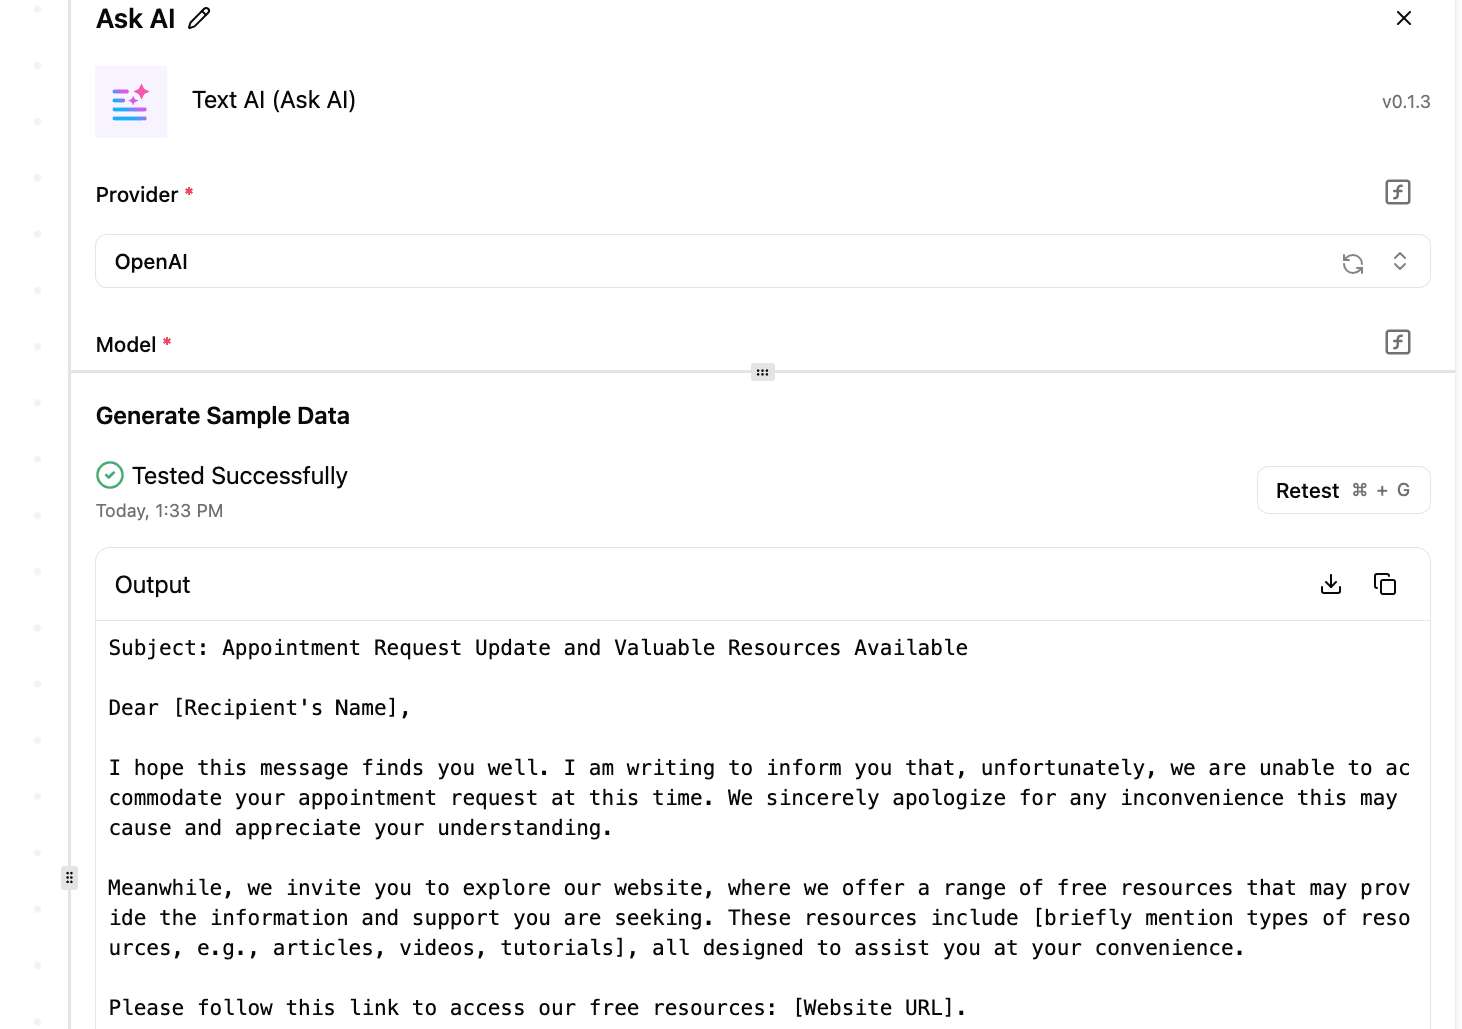Click the Generate Sample Data heading

point(223,416)
